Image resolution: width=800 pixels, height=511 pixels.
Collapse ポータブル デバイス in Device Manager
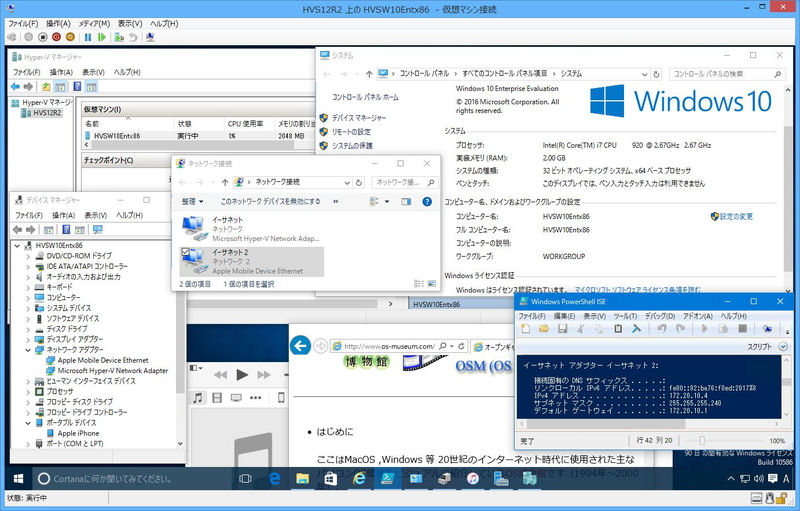(x=28, y=423)
